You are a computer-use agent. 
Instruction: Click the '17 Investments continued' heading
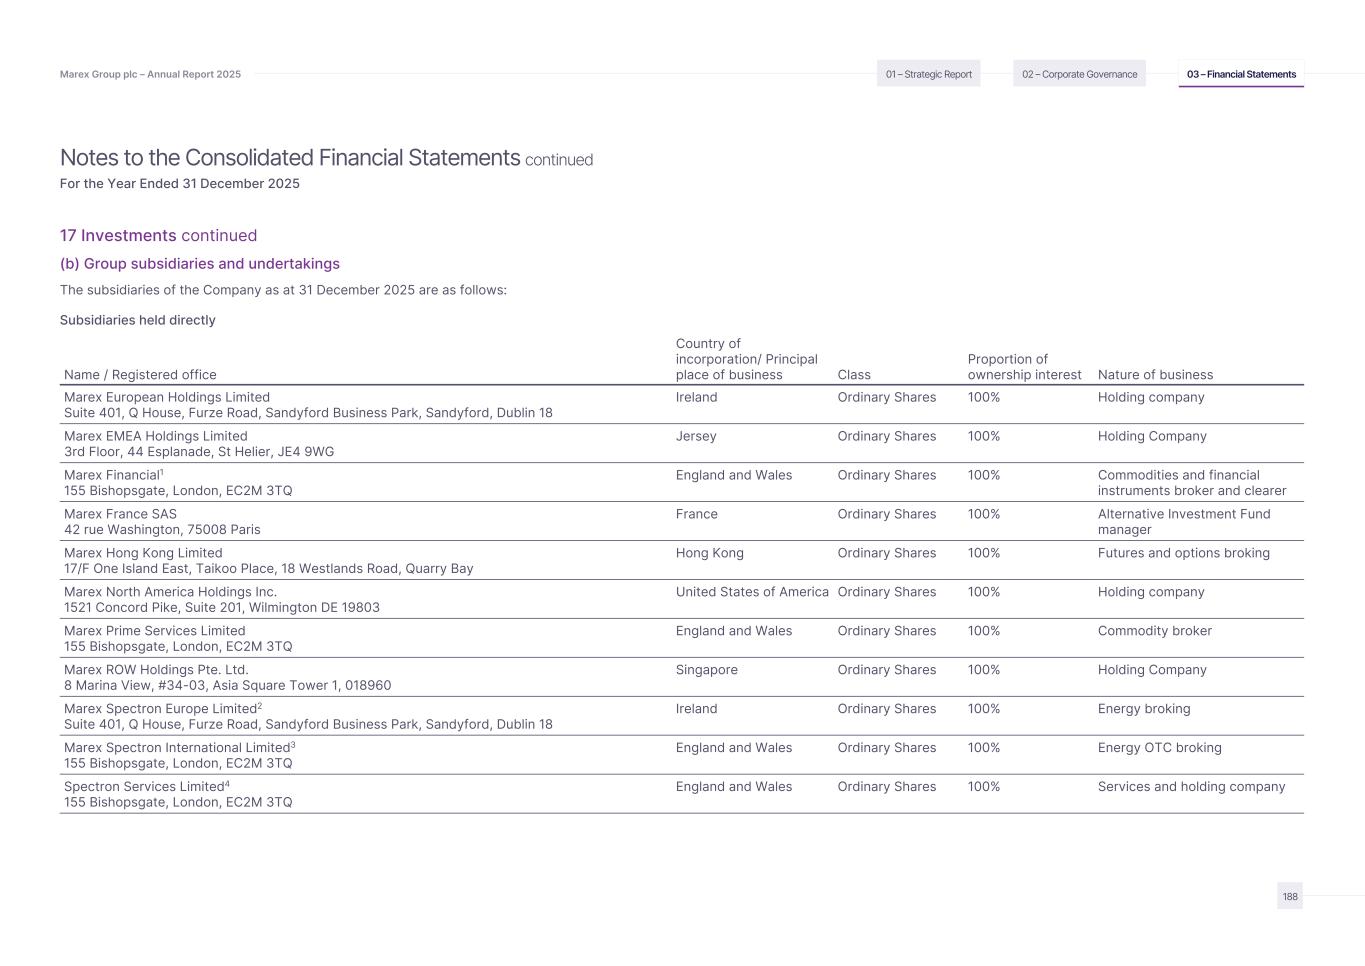158,236
